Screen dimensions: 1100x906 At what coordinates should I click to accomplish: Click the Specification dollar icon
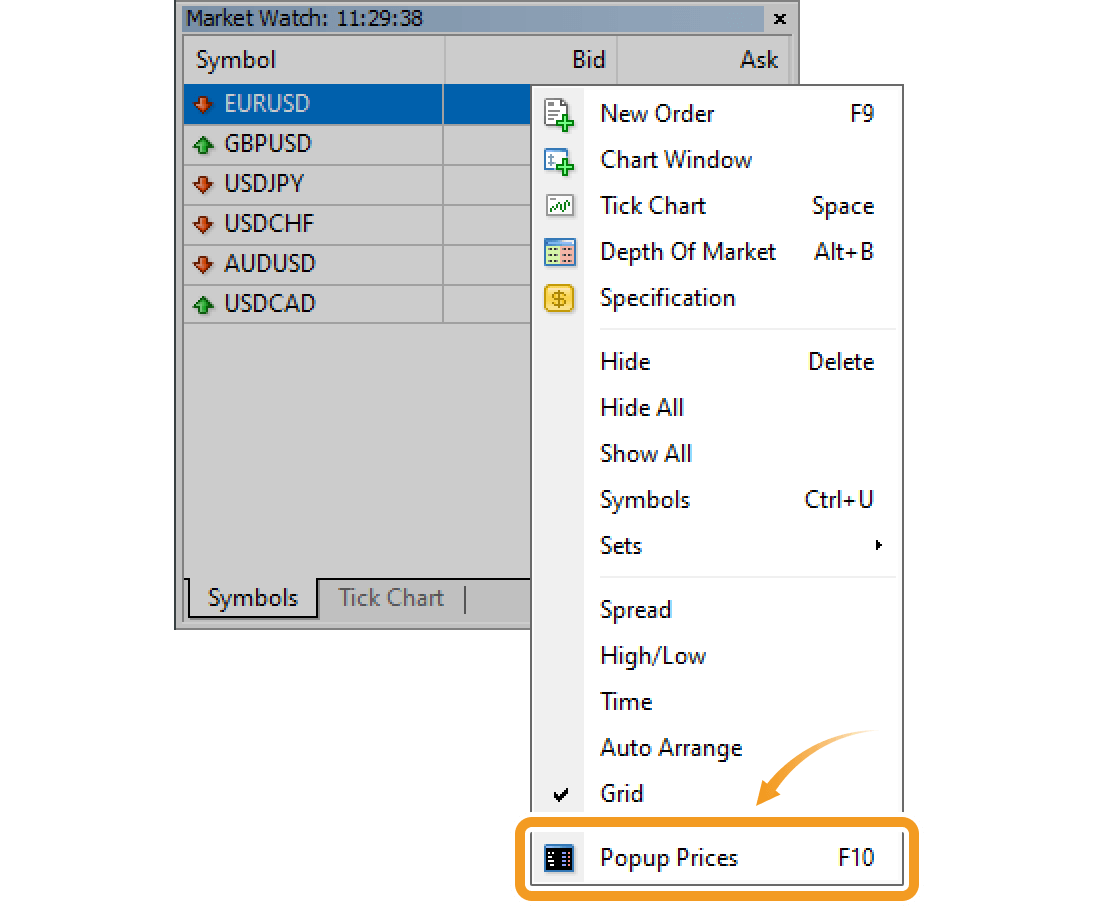(x=559, y=298)
